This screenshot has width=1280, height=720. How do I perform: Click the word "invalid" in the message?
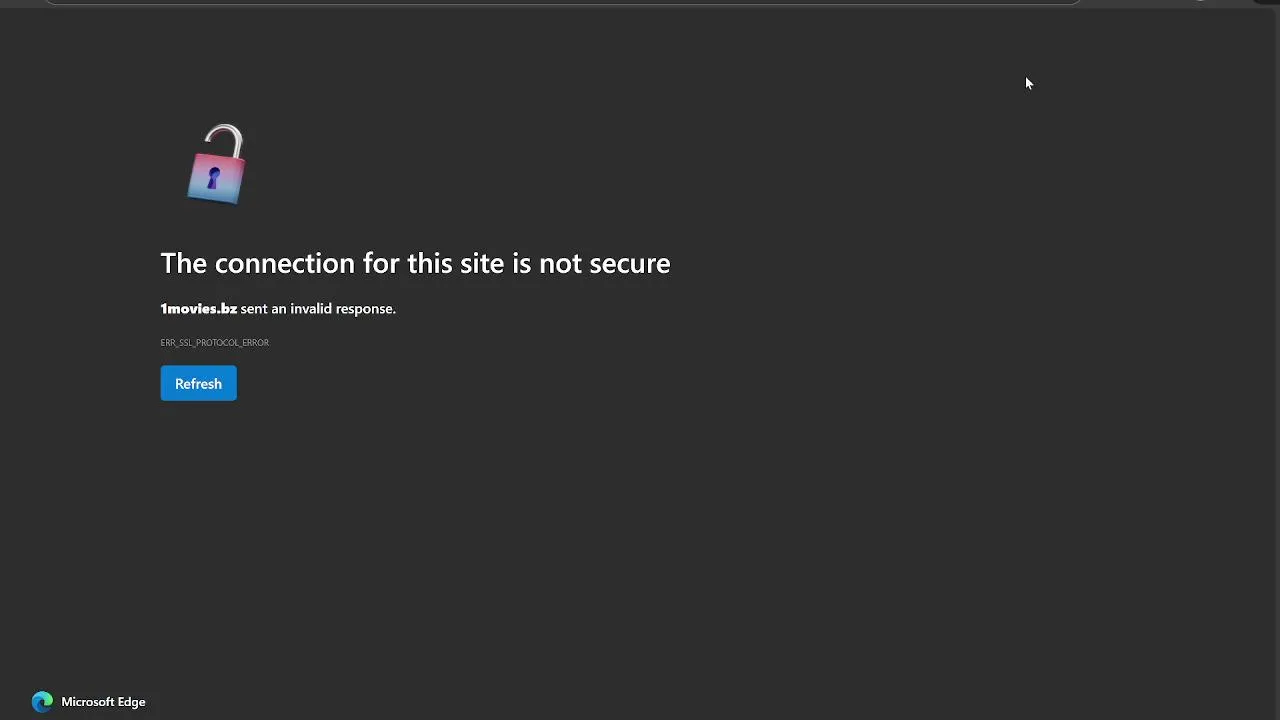click(x=310, y=309)
